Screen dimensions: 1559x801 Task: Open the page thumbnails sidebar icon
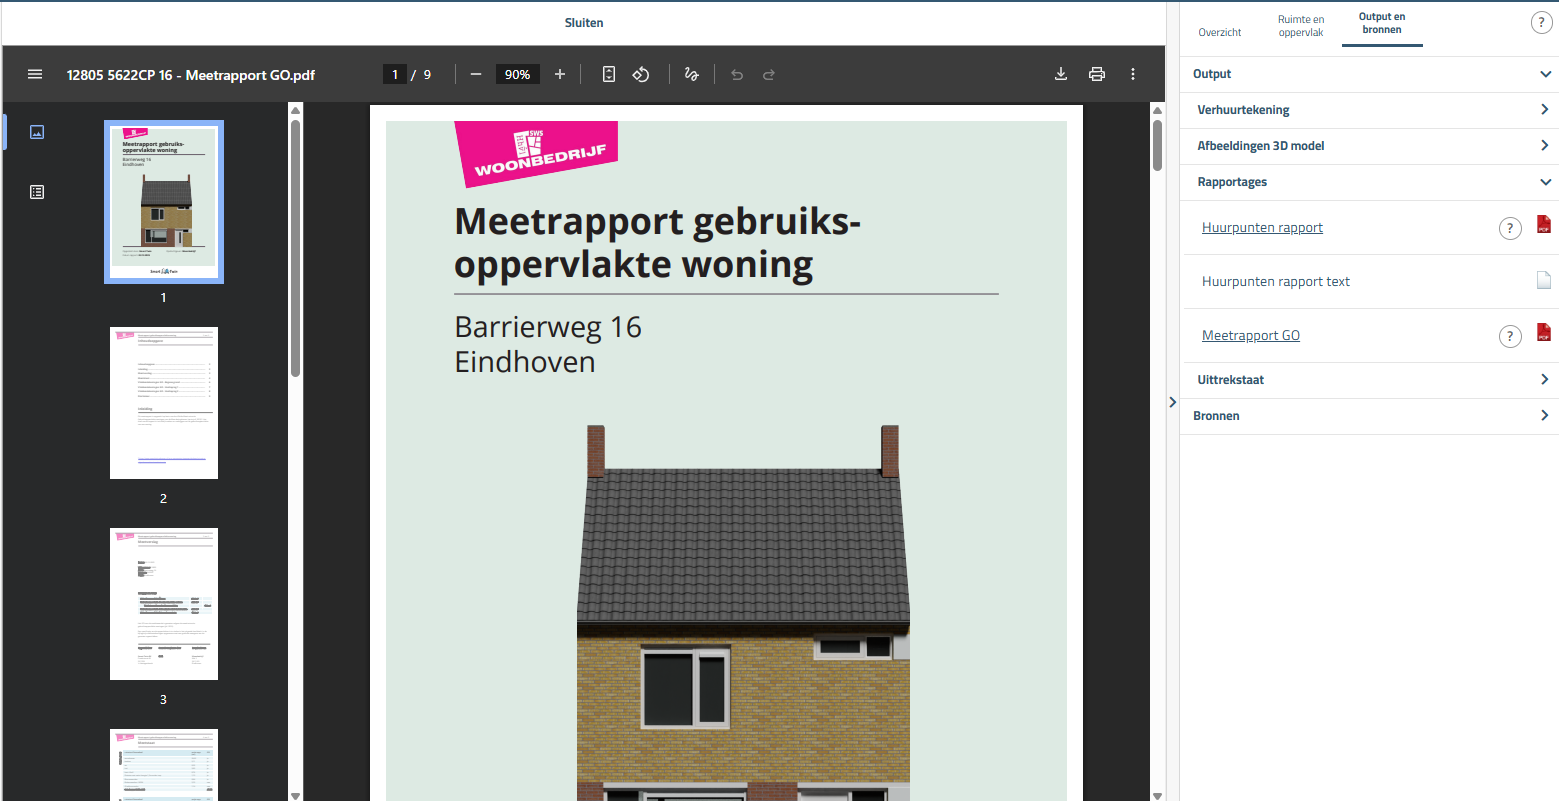[x=37, y=131]
